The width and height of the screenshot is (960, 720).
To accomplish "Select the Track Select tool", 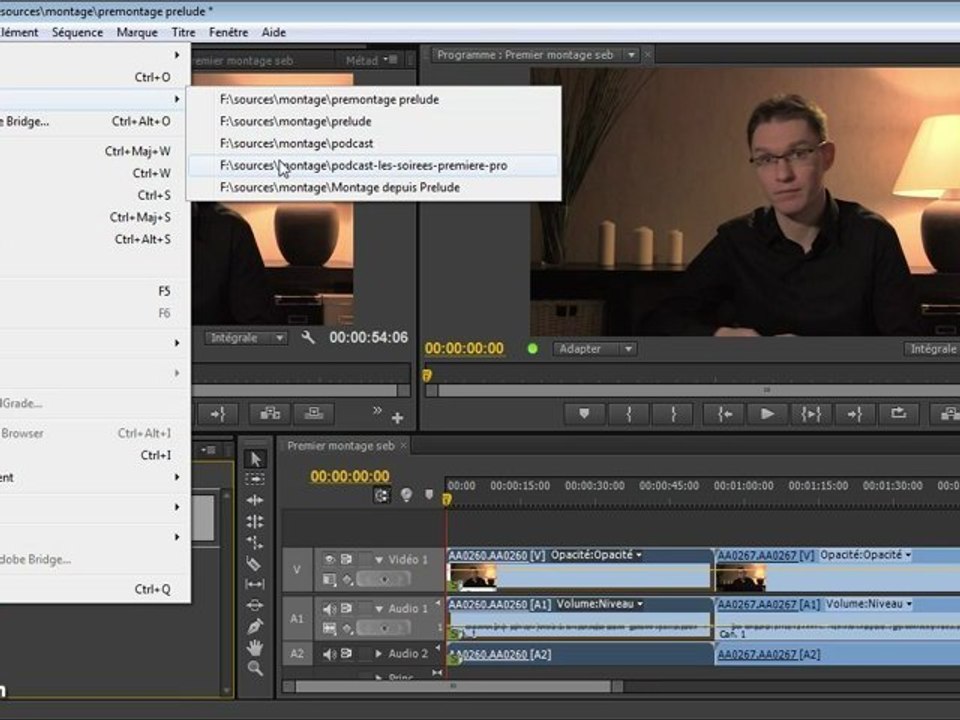I will [x=255, y=479].
